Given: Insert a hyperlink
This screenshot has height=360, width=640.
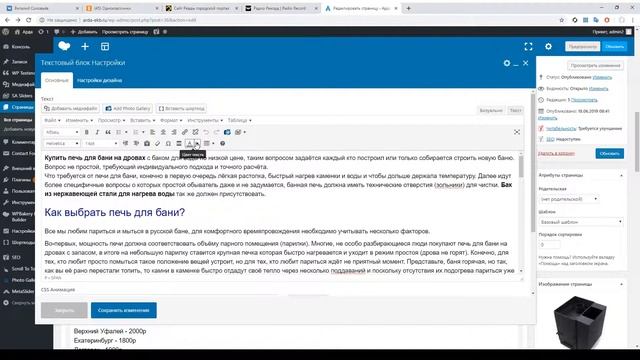Looking at the screenshot, I should pyautogui.click(x=184, y=132).
